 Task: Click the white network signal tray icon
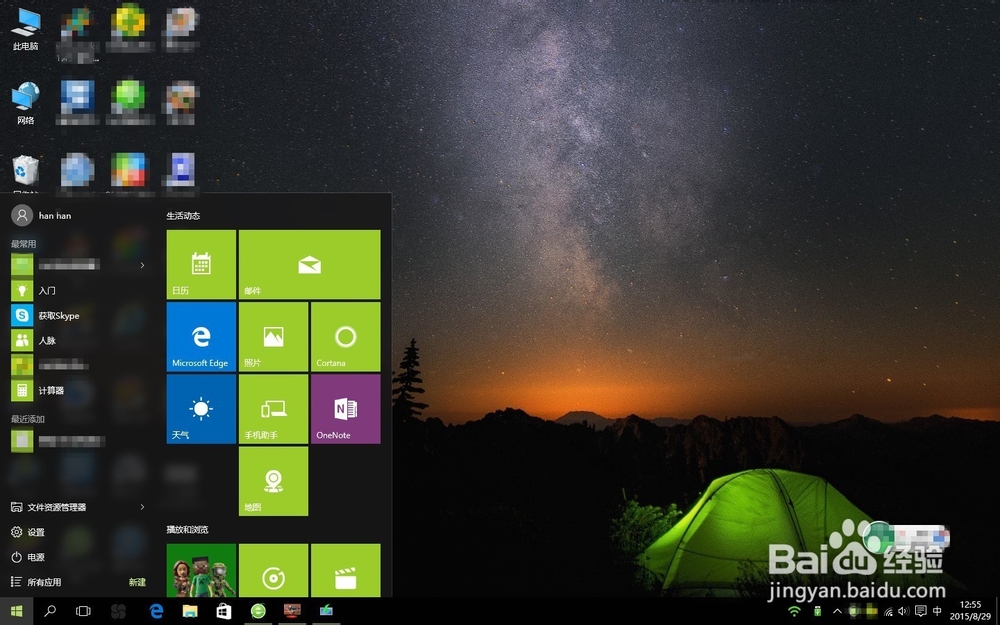click(888, 611)
